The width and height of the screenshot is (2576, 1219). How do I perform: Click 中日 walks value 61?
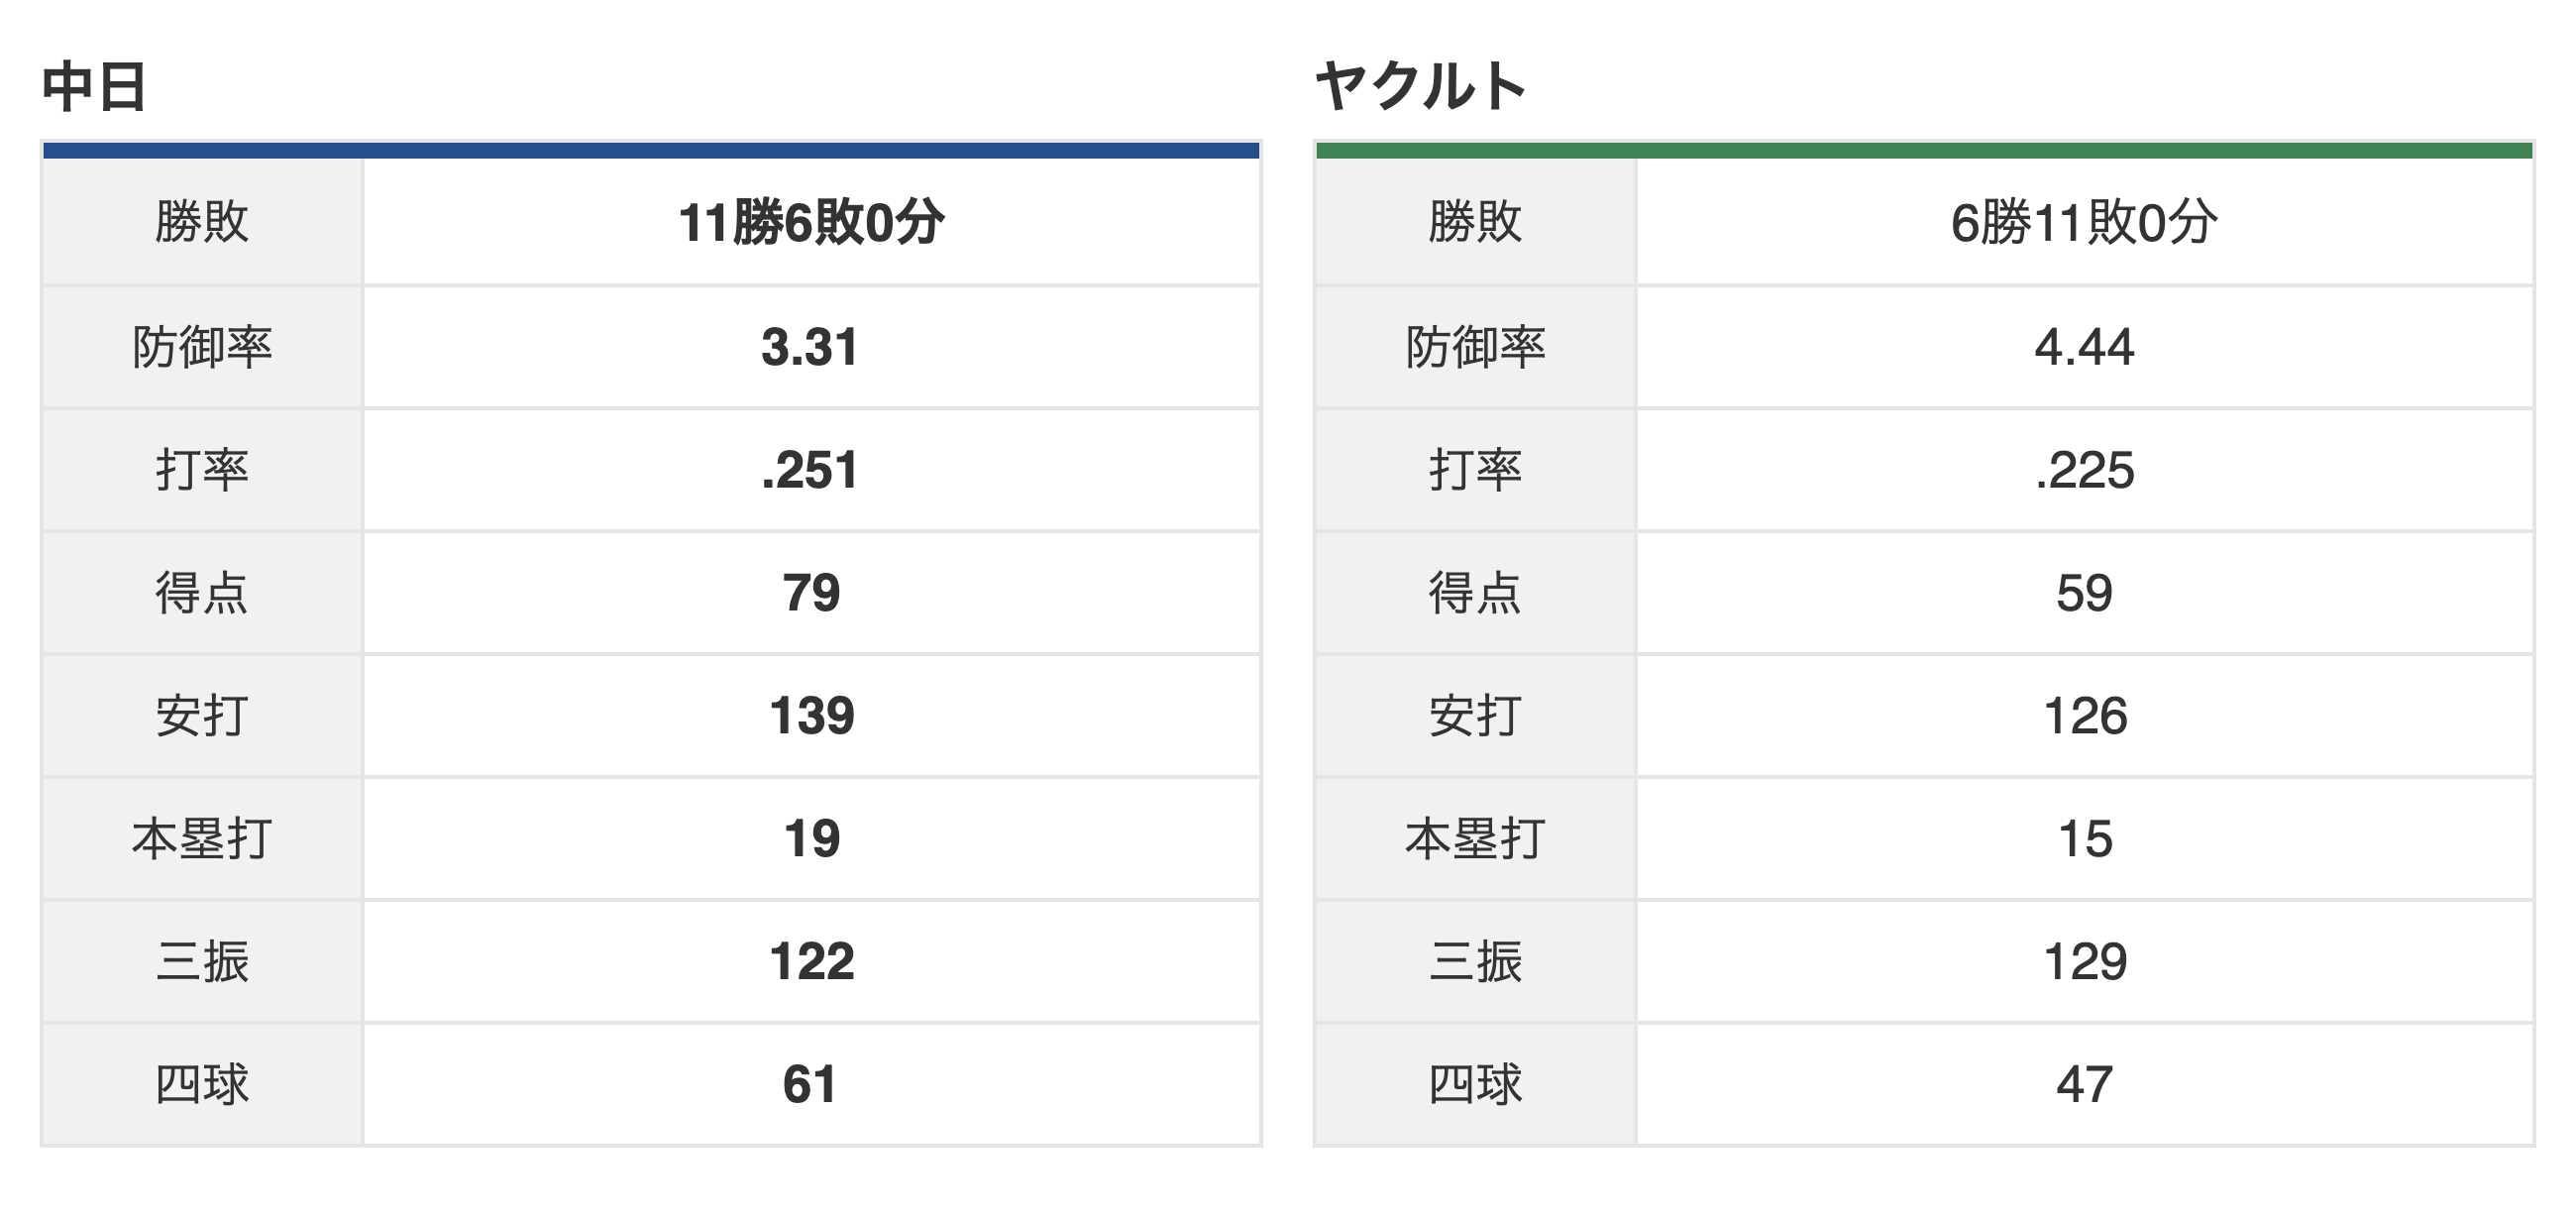point(809,1085)
